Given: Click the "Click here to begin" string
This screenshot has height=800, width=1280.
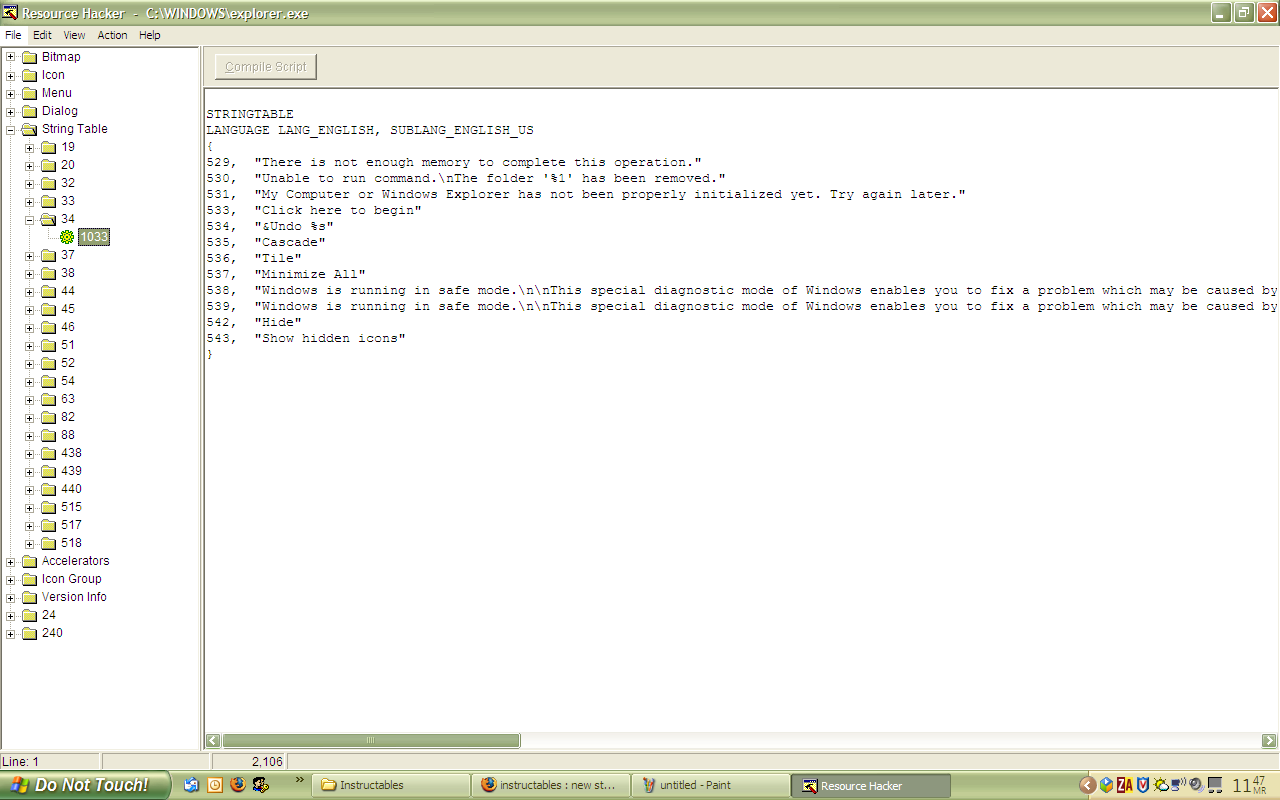Looking at the screenshot, I should [x=338, y=210].
